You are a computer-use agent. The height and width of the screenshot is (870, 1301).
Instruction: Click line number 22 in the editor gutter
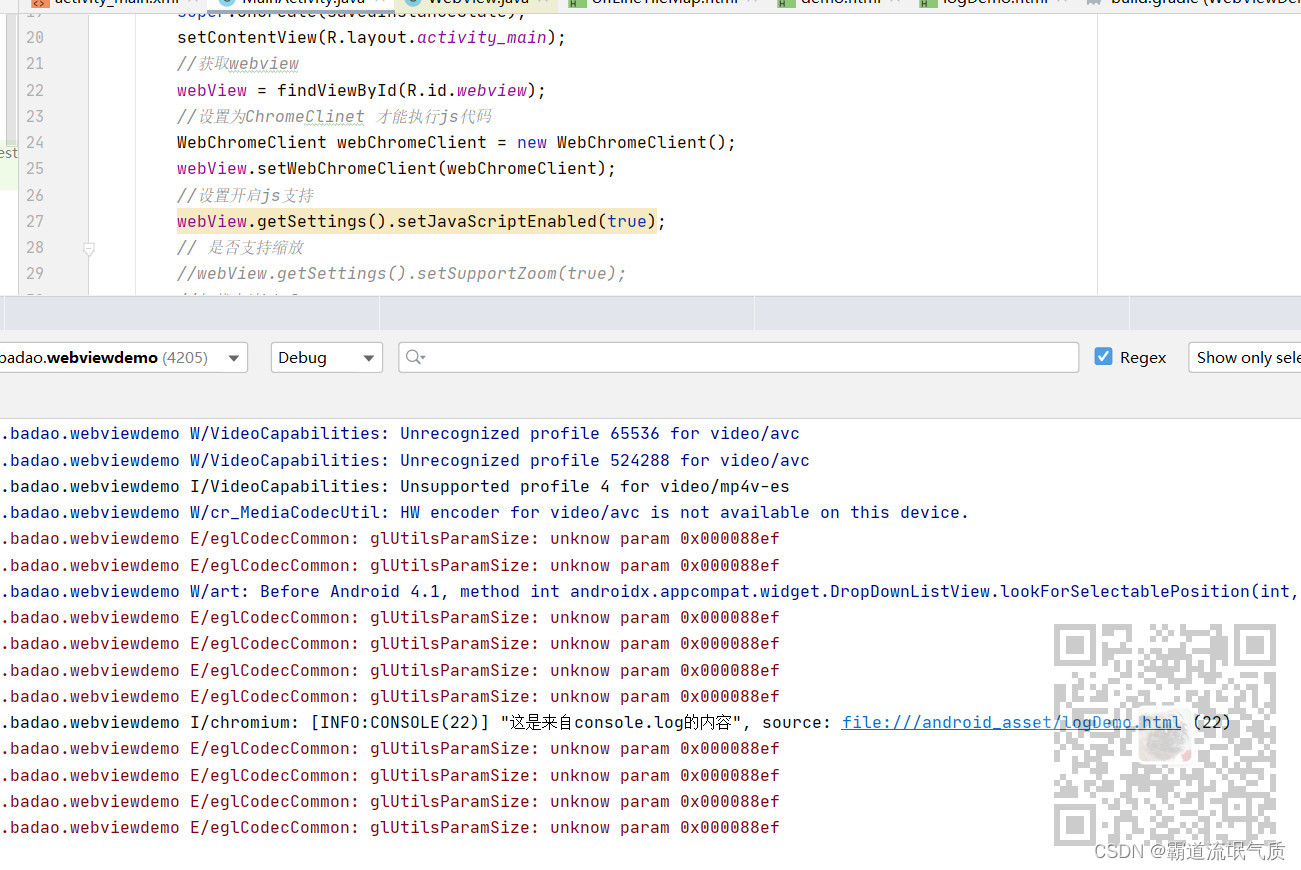point(34,90)
